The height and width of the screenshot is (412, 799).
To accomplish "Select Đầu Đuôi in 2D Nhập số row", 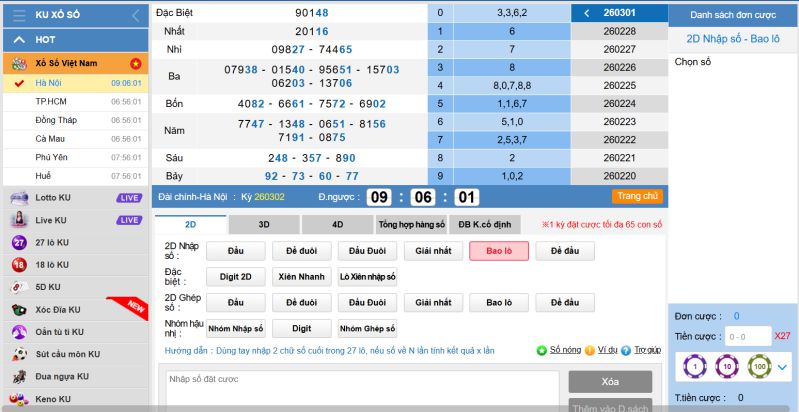I will click(x=367, y=251).
